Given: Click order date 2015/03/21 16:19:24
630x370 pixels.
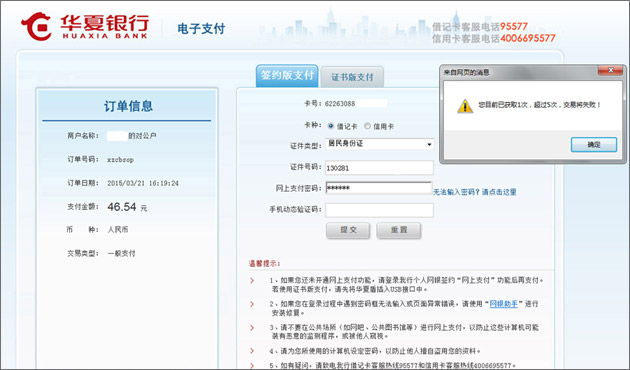Looking at the screenshot, I should coord(143,183).
